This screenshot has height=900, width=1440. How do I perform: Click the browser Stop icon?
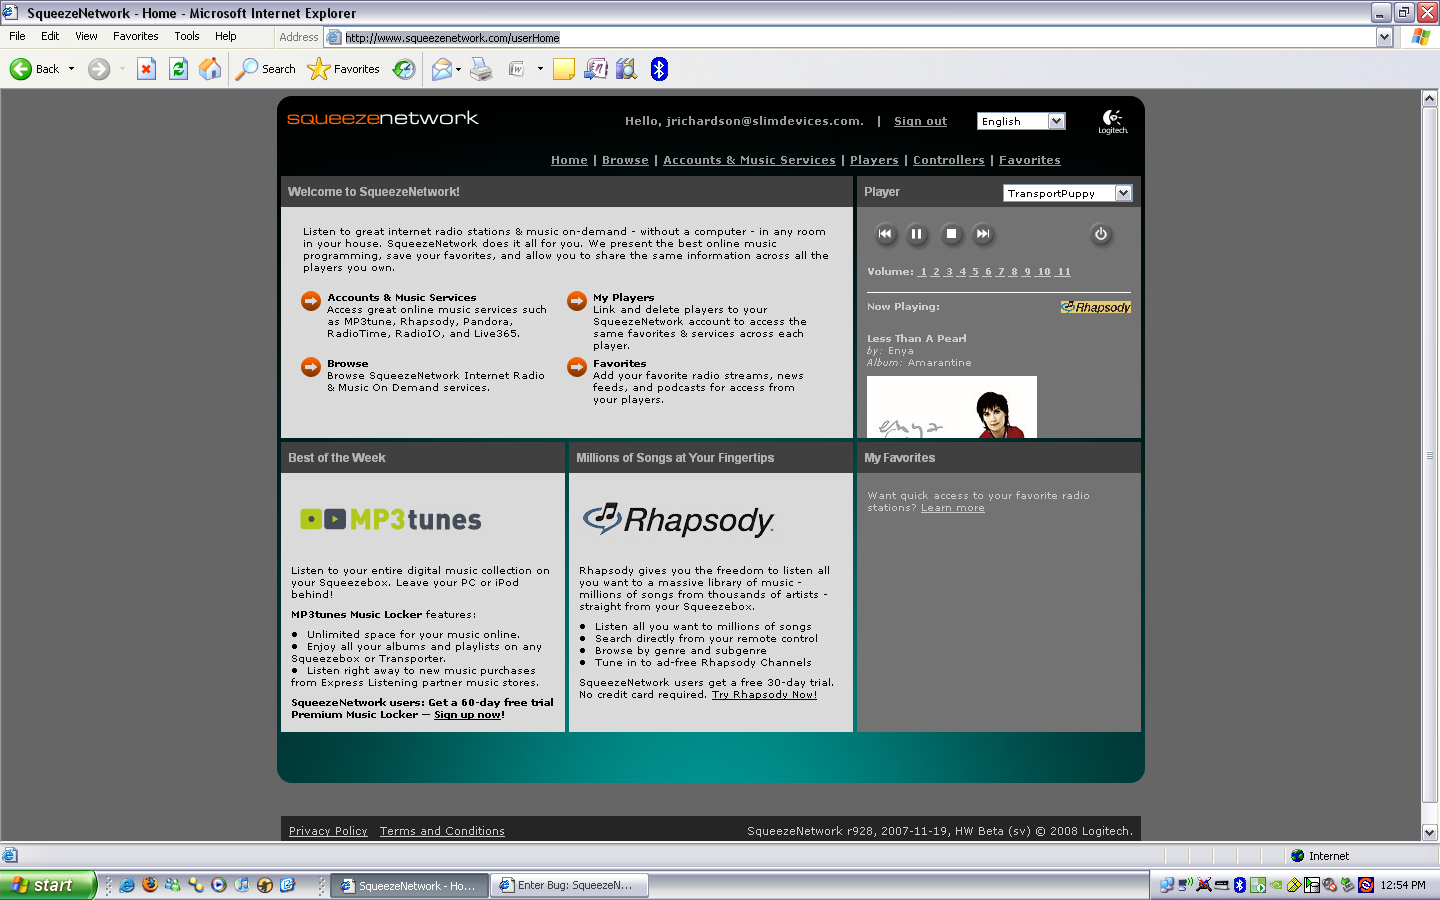146,69
